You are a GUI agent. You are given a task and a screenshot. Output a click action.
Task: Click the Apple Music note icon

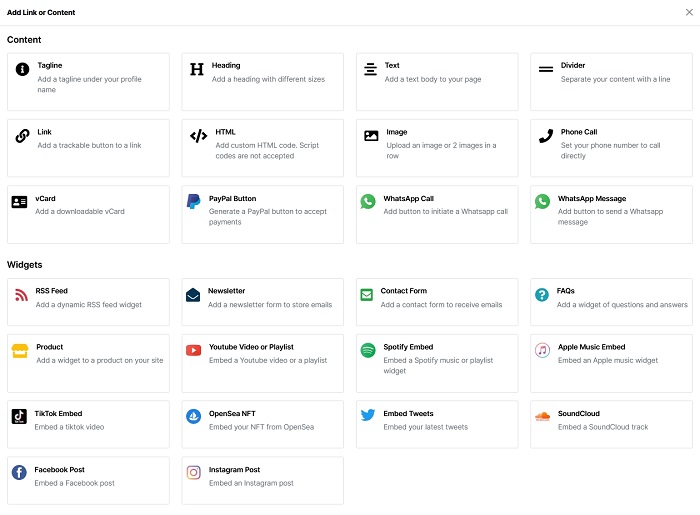coord(542,350)
